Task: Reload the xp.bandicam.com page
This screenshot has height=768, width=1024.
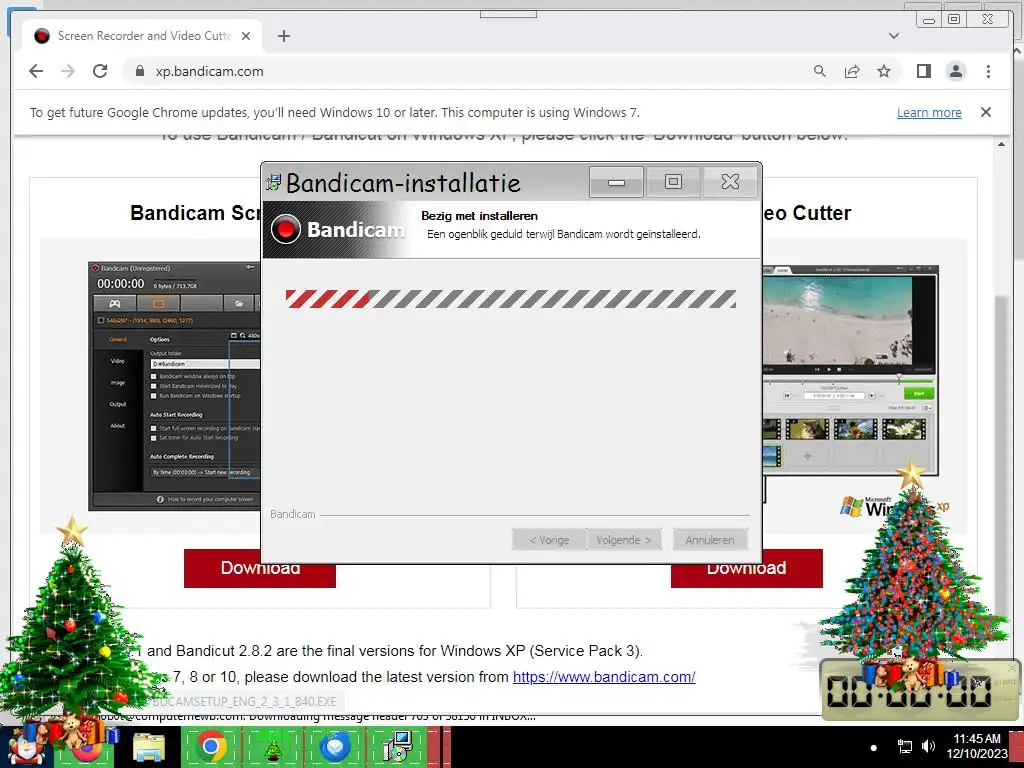Action: (100, 71)
